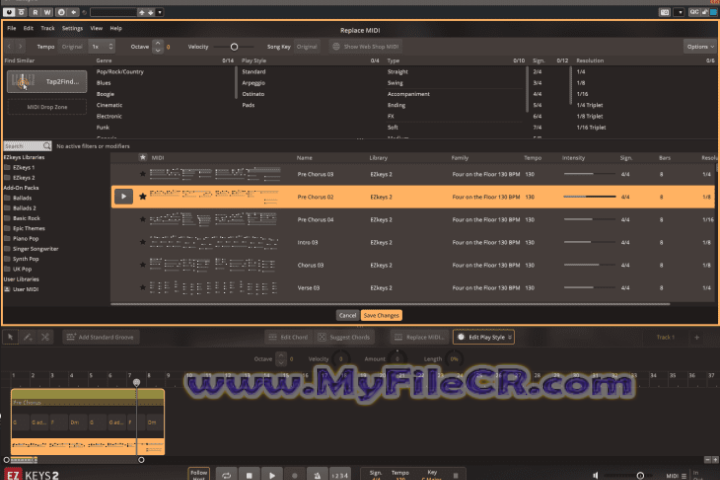Click Save Changes button
Image resolution: width=720 pixels, height=480 pixels.
381,315
